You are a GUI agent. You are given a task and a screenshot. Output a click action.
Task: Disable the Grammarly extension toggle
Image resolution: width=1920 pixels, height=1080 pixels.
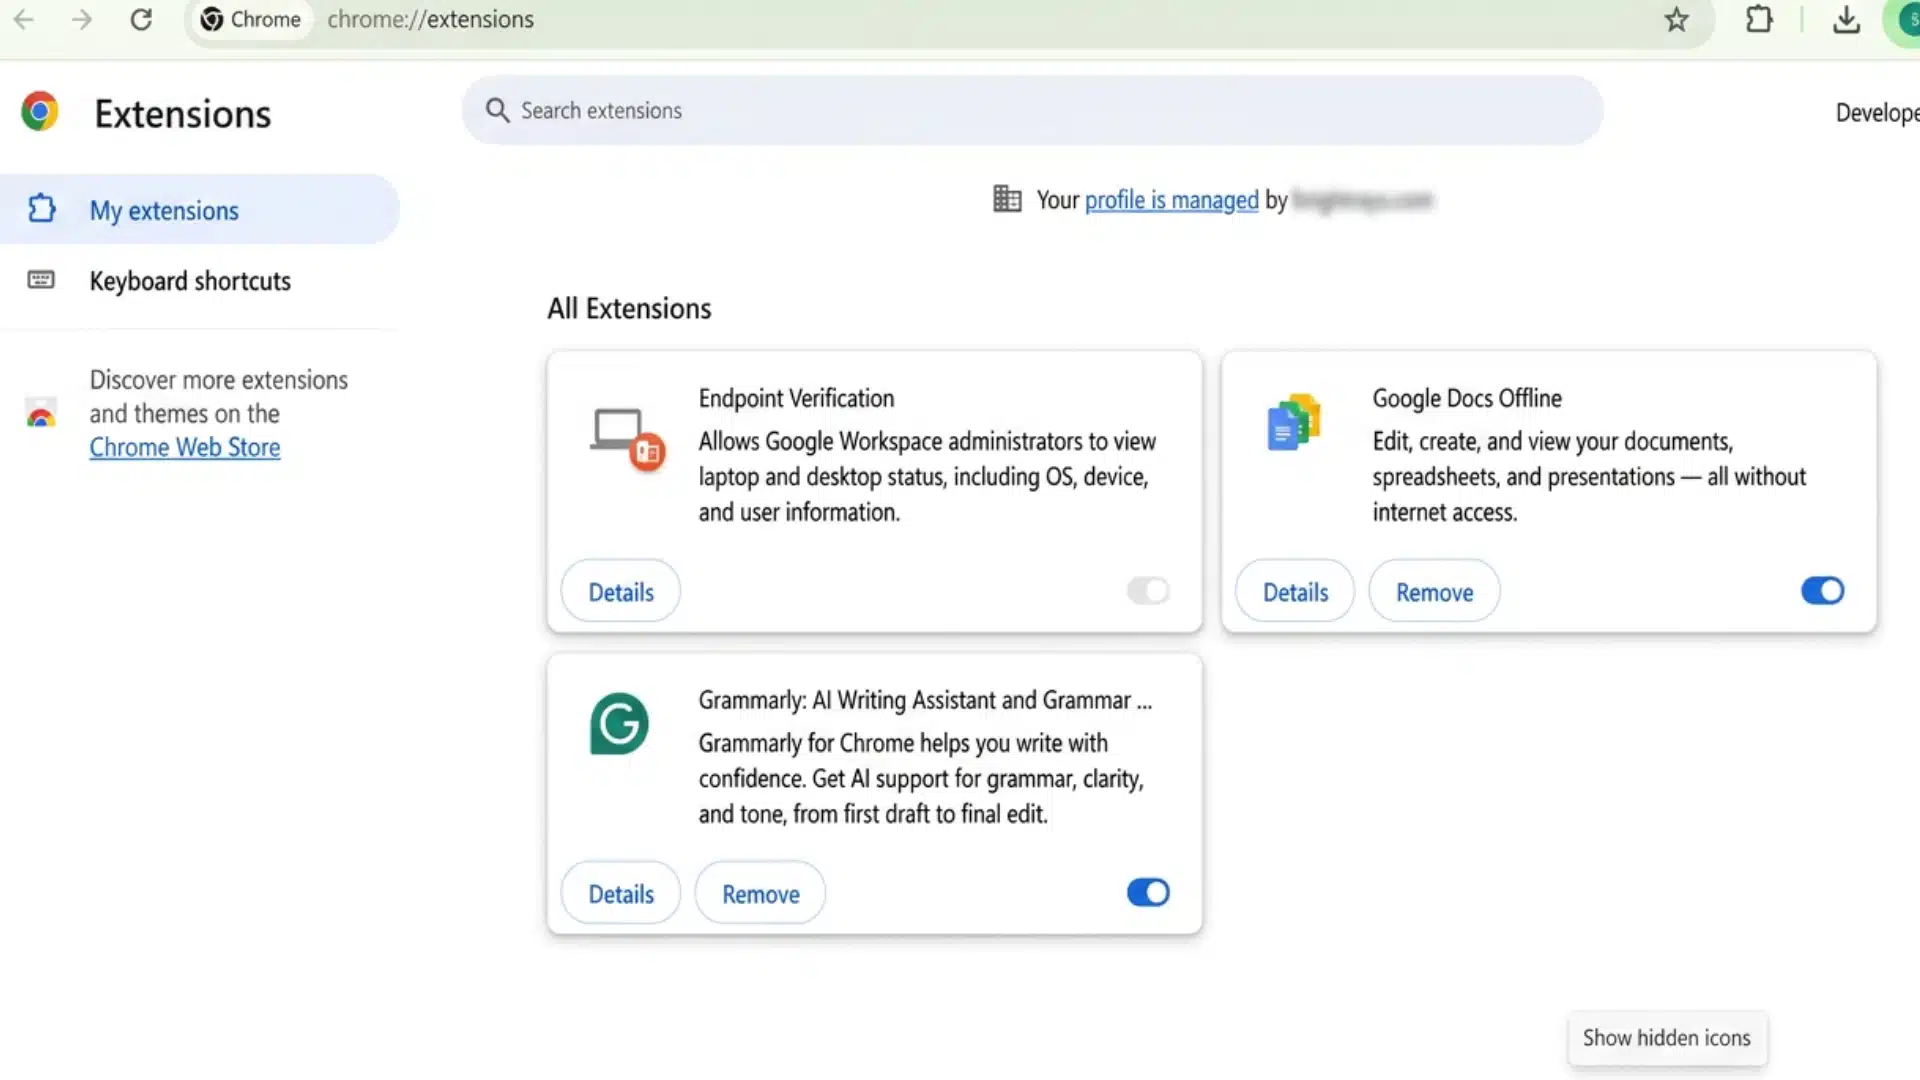coord(1147,893)
